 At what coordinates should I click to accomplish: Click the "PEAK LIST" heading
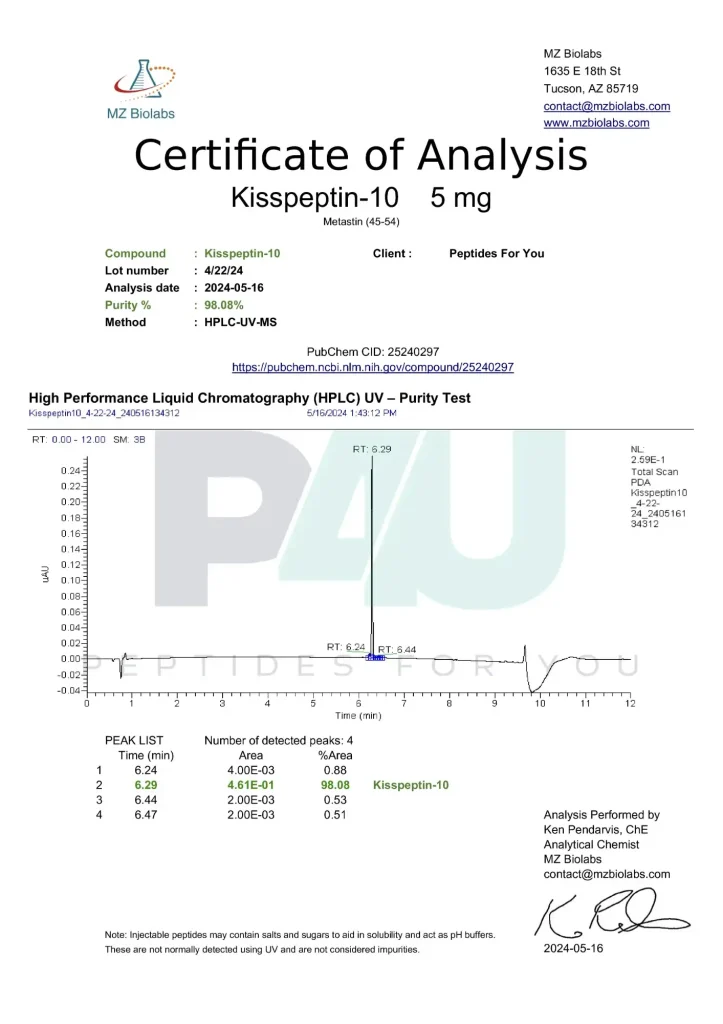click(134, 741)
